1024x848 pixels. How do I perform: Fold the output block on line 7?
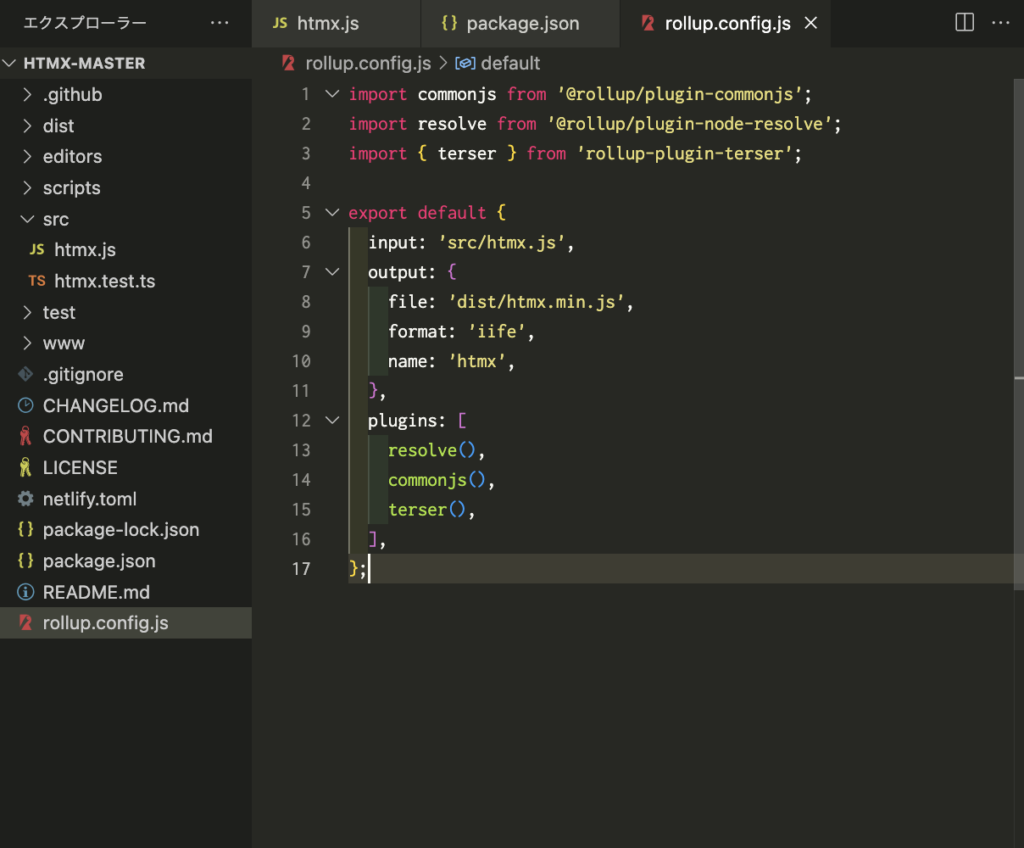tap(332, 272)
